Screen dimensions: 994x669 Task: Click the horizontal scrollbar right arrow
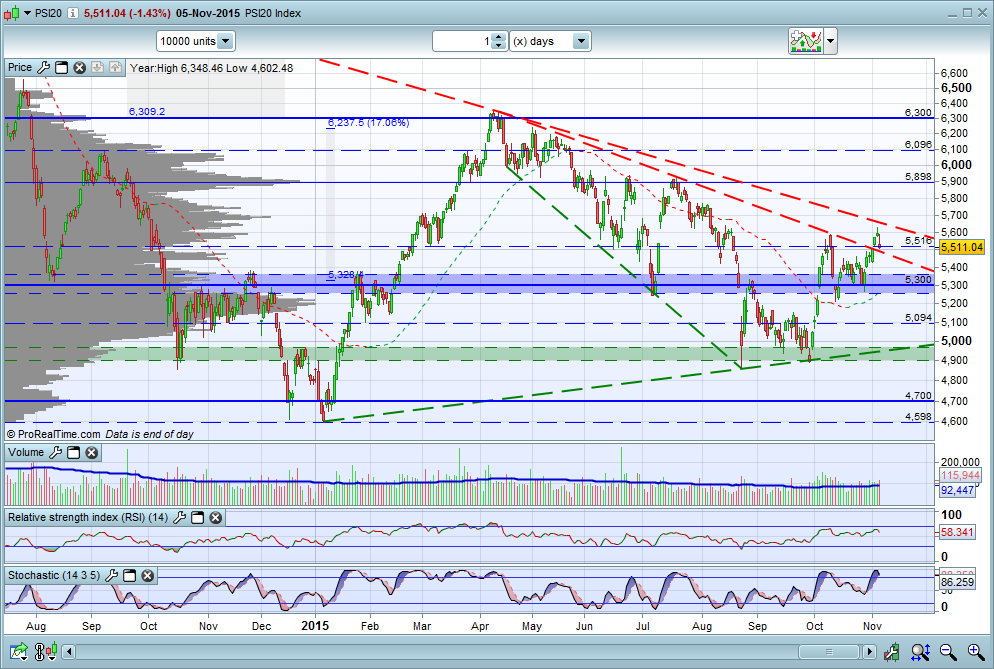pos(870,651)
